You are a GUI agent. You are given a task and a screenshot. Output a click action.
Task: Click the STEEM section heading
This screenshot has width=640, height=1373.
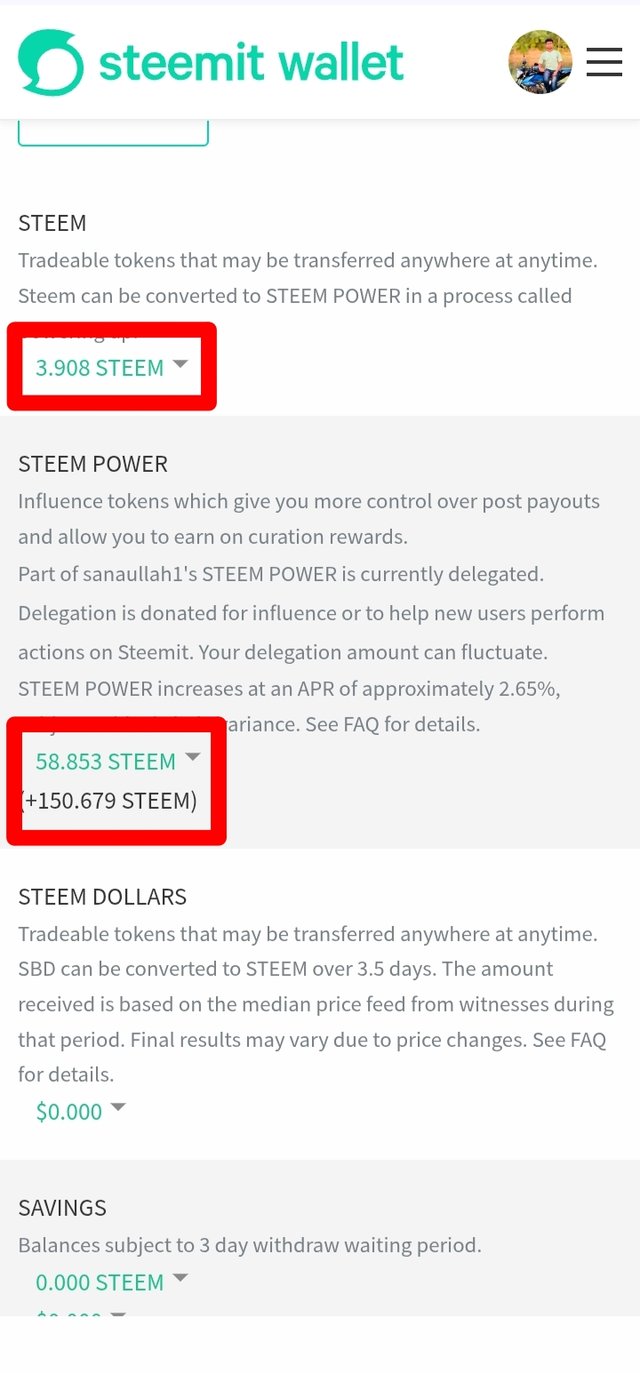pyautogui.click(x=52, y=223)
